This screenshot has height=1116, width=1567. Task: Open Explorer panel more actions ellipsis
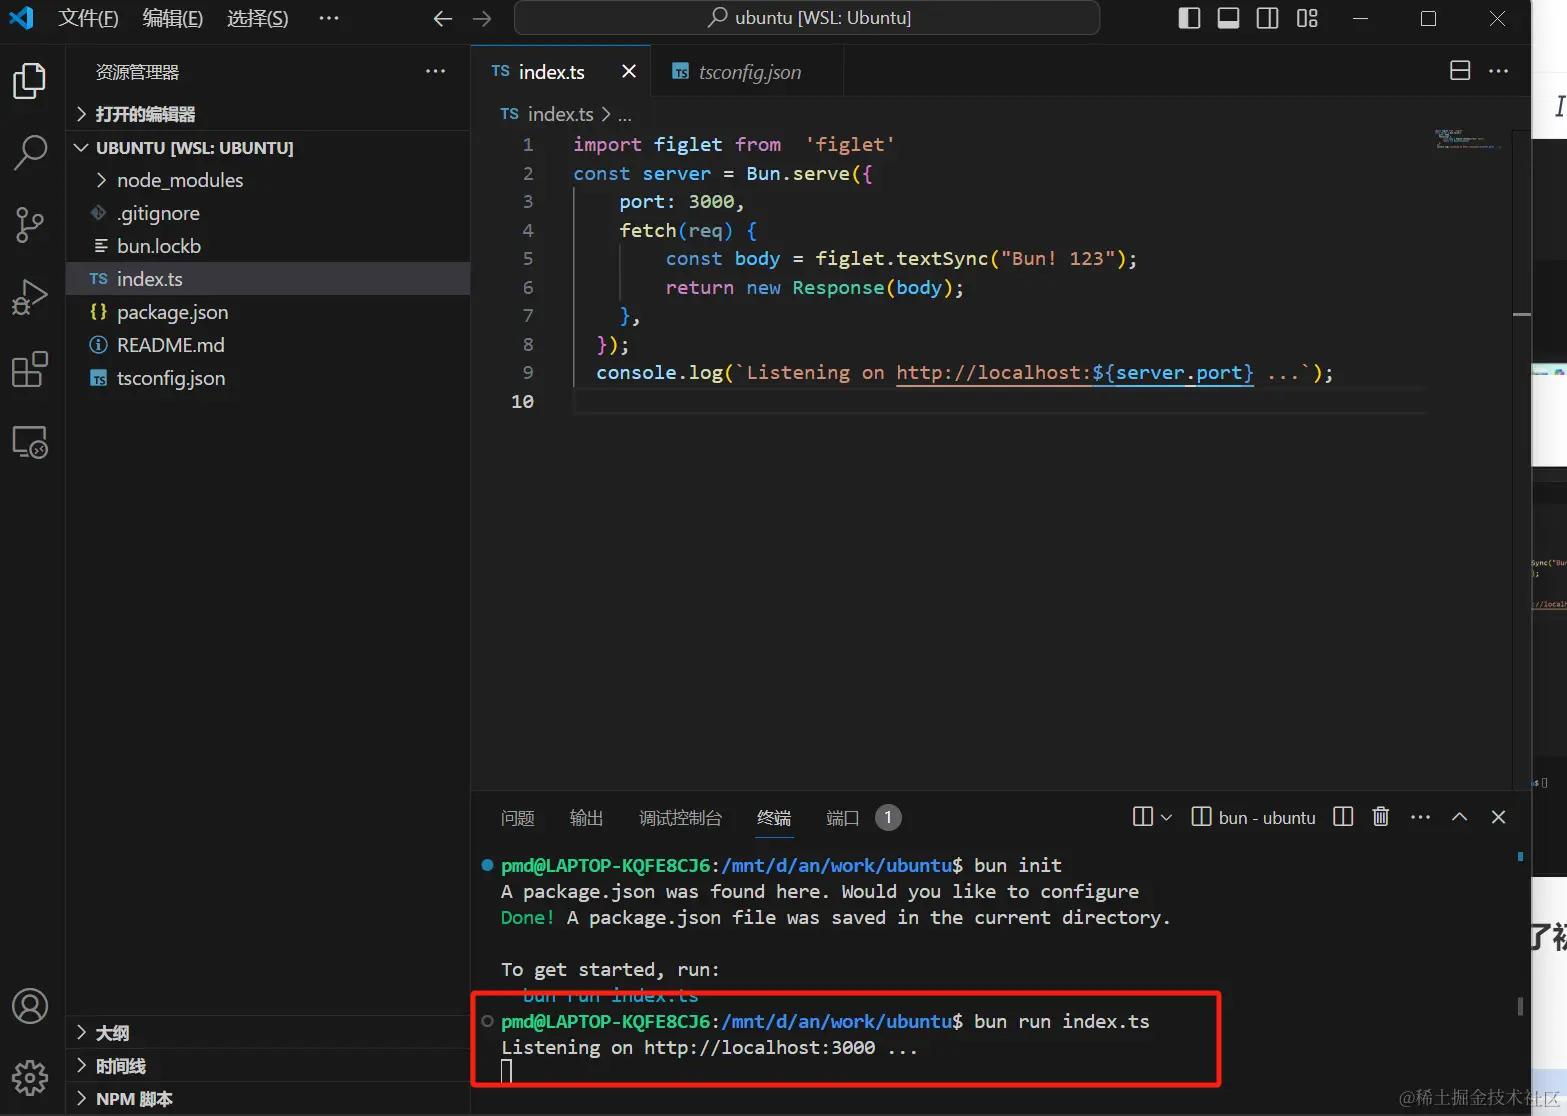coord(435,71)
